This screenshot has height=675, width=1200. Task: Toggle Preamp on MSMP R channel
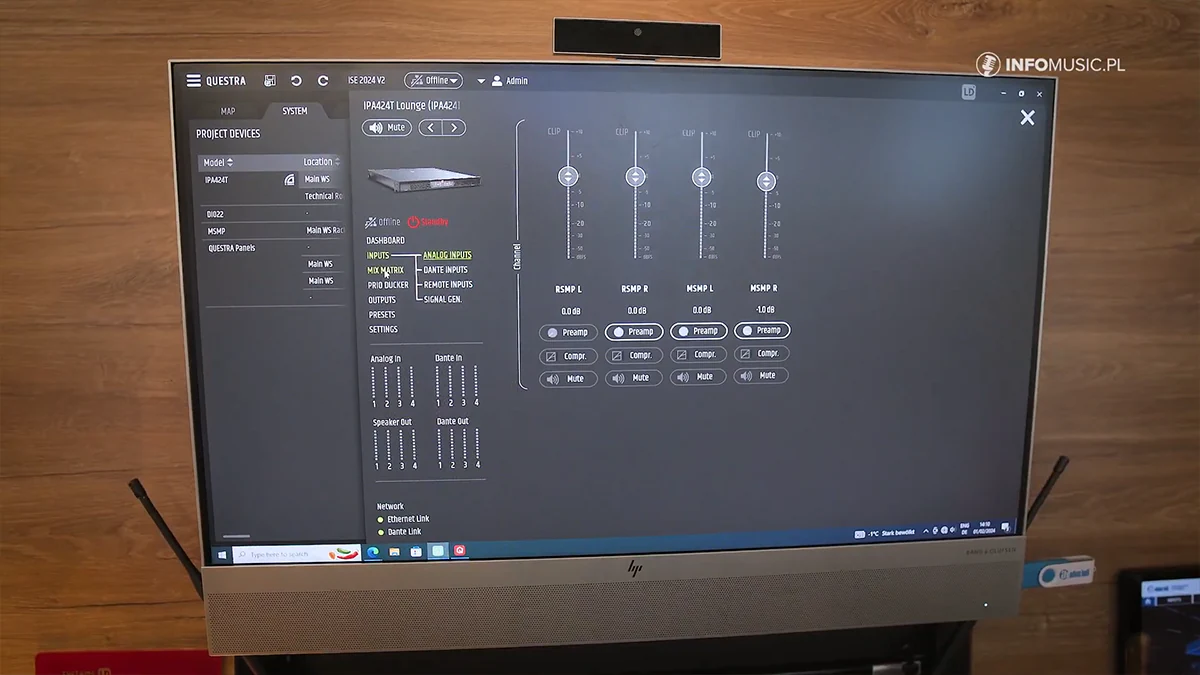(x=762, y=330)
